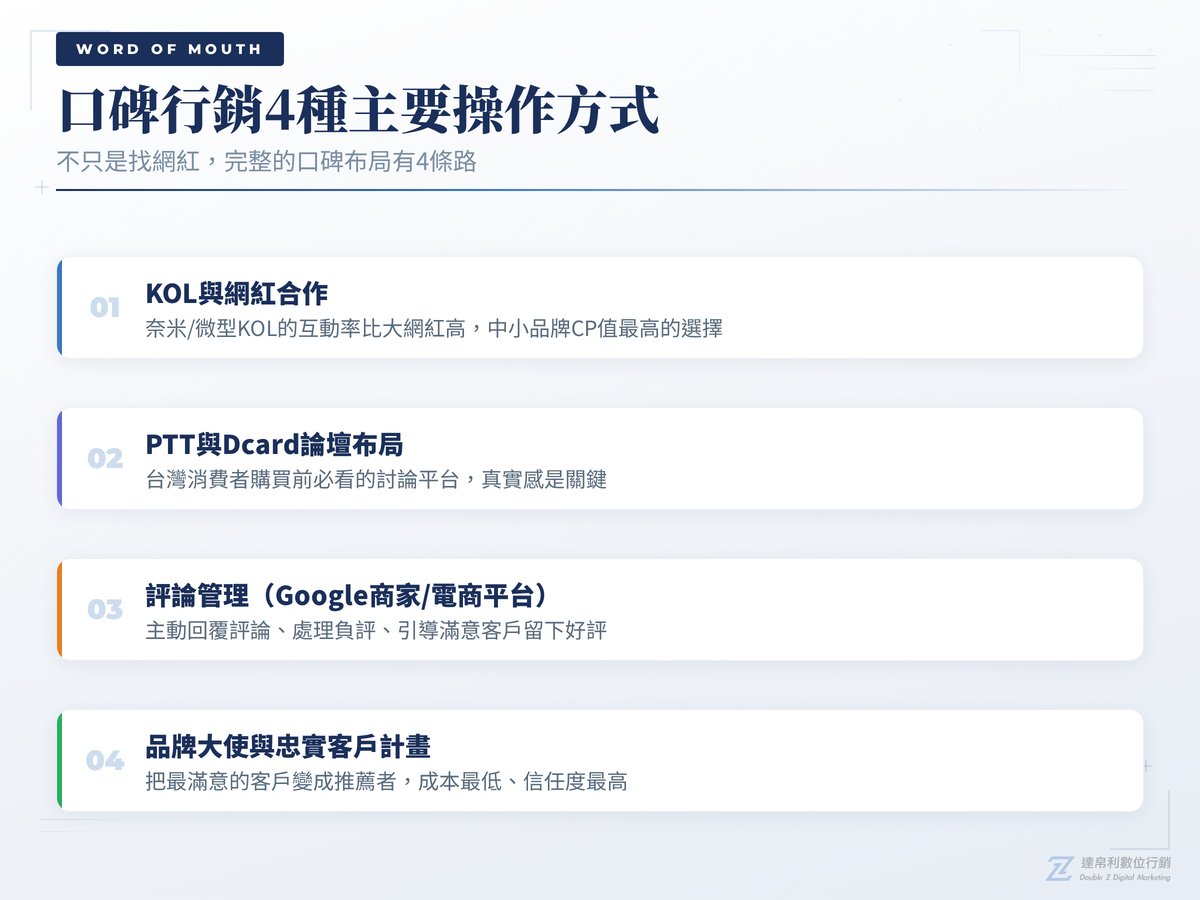Screen dimensions: 1200x900
Task: Click the green accent bar on card 04
Action: [62, 762]
